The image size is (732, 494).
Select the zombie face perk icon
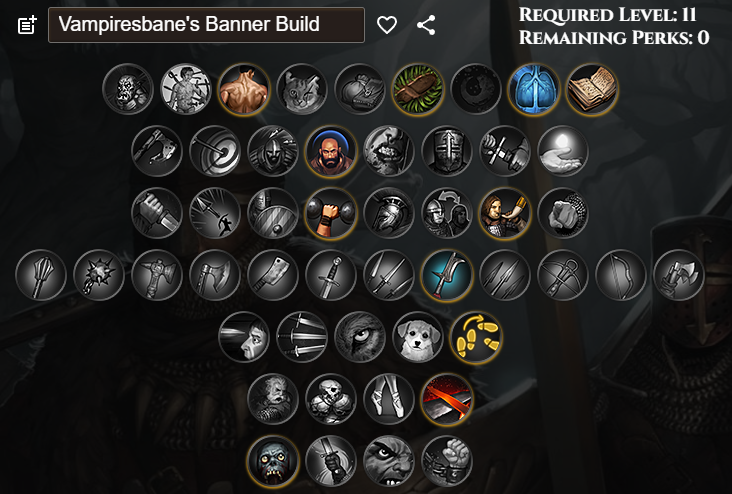pyautogui.click(x=273, y=461)
